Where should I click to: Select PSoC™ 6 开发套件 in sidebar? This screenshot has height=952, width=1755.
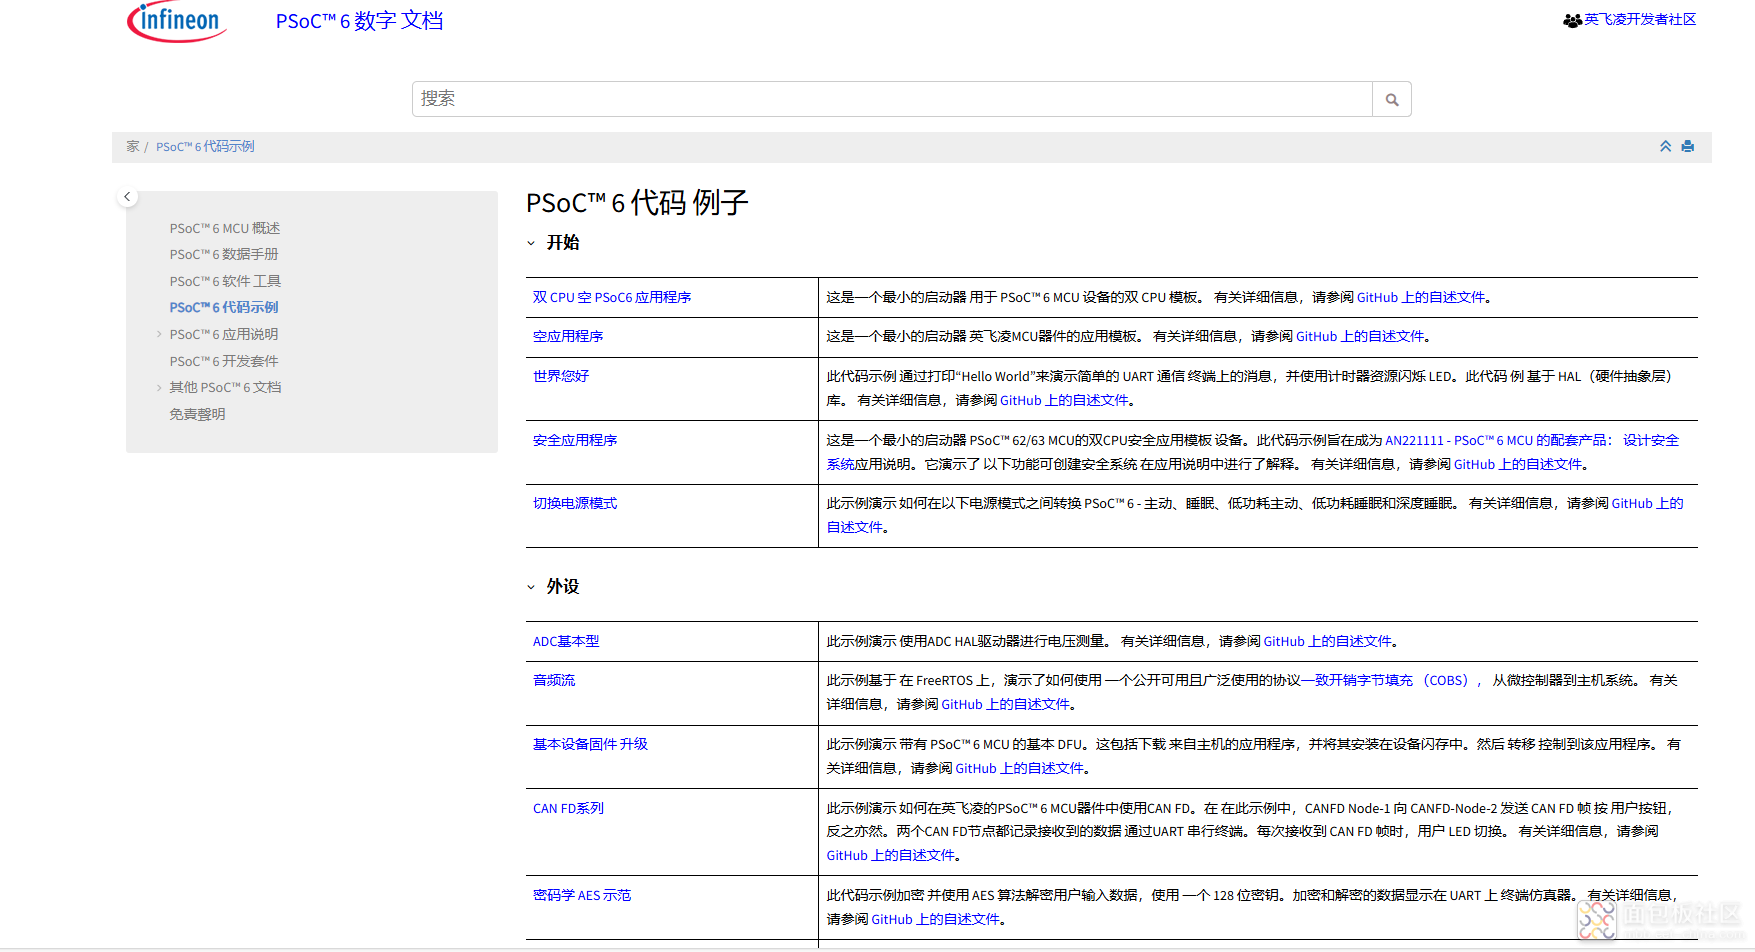(224, 361)
